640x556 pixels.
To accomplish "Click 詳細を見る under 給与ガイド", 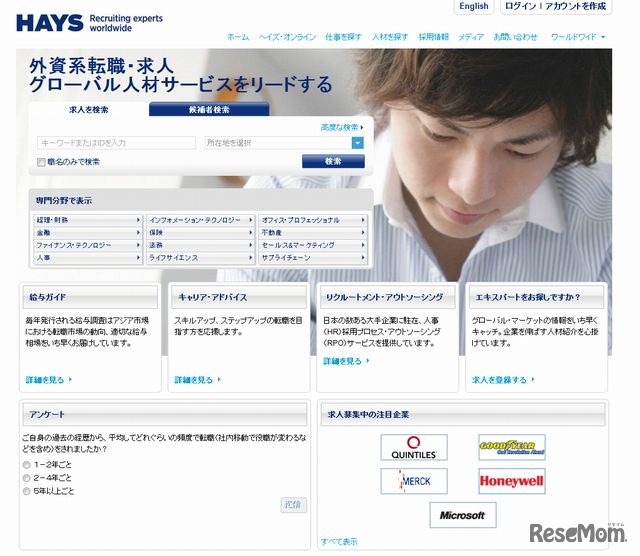I will [49, 380].
